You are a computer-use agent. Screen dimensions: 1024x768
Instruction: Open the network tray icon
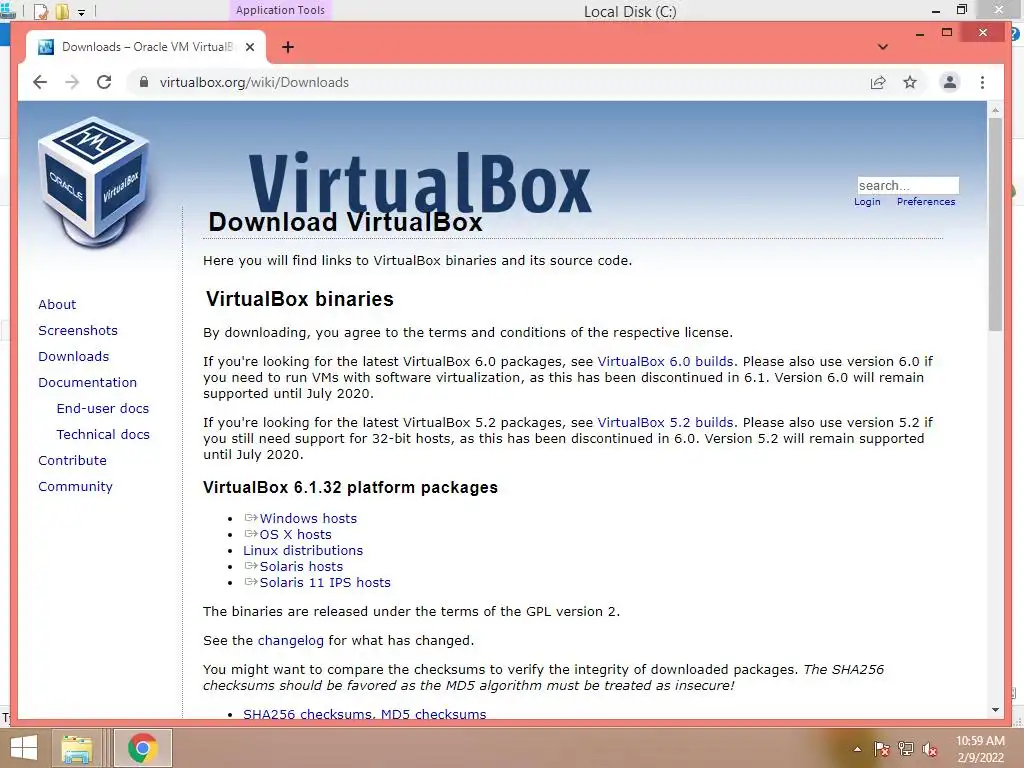click(x=906, y=749)
